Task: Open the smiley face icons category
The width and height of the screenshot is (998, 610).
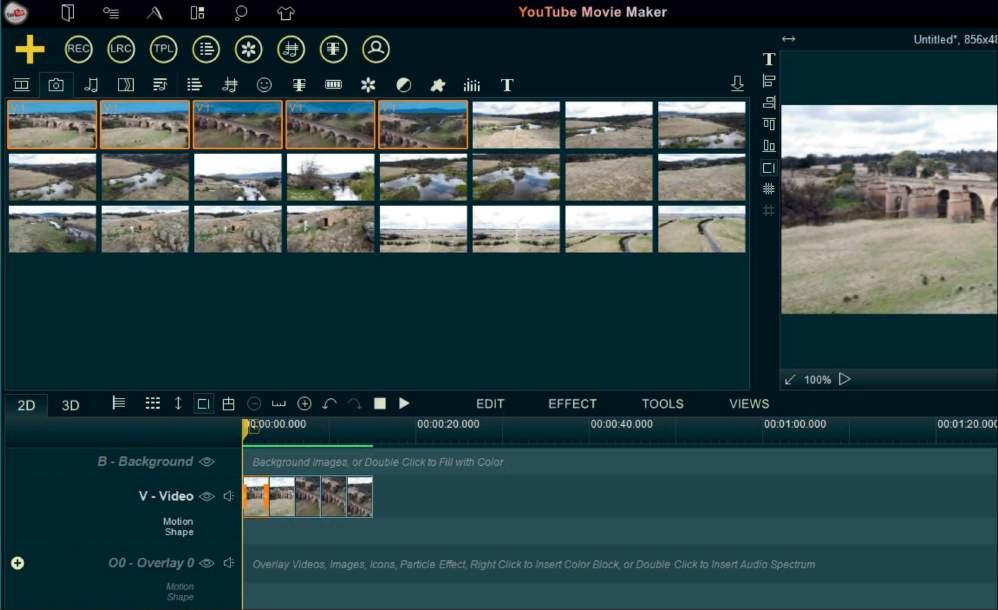Action: 264,85
